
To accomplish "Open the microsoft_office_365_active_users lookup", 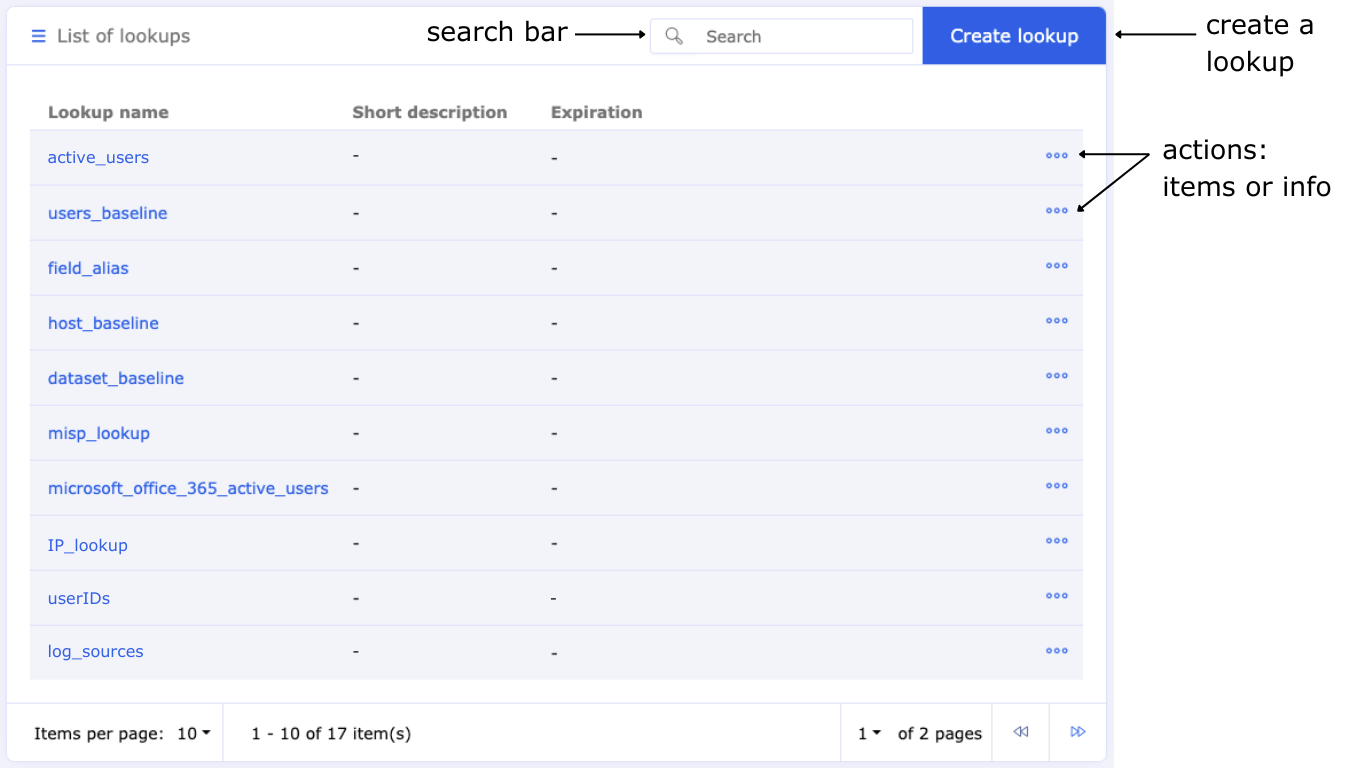I will pos(188,488).
